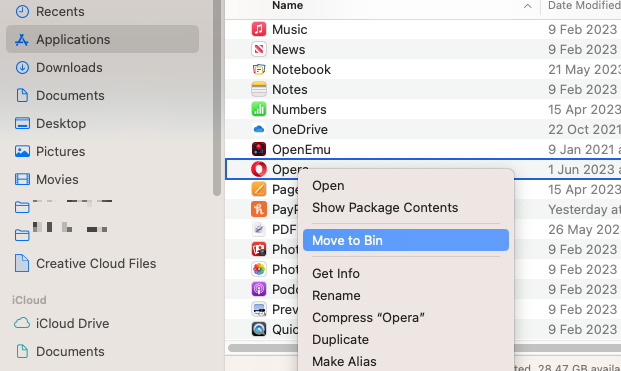Click the red Opera app icon
Screen dimensions: 621x371
[259, 169]
